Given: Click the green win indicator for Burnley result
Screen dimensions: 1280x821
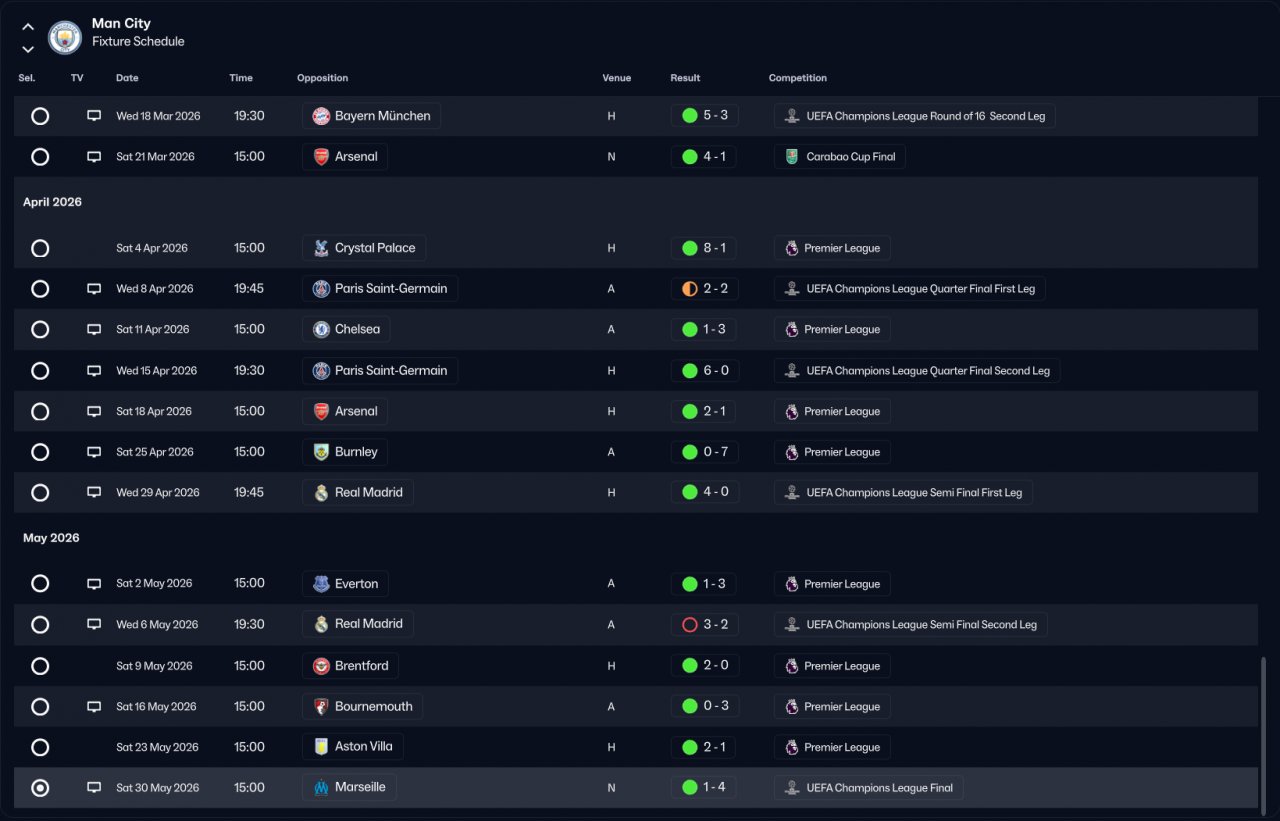Looking at the screenshot, I should click(689, 452).
